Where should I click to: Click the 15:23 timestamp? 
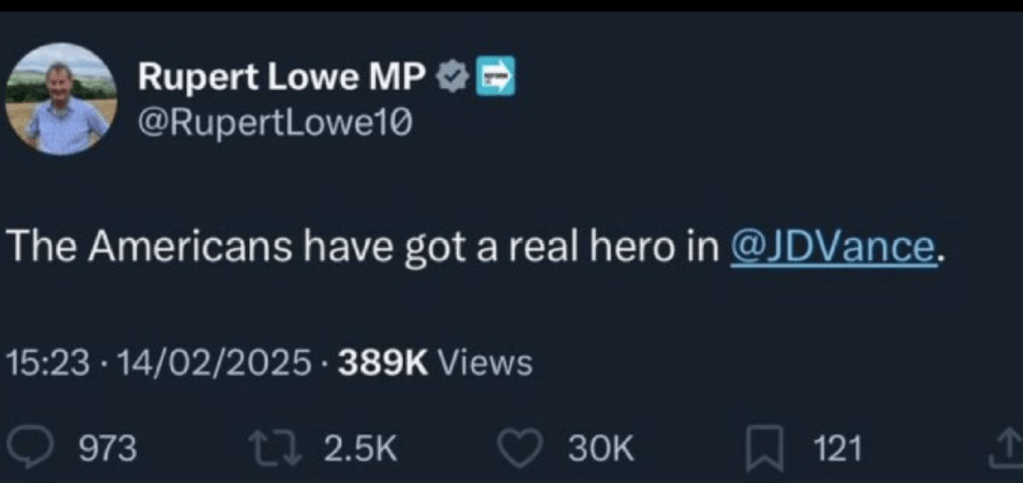[48, 363]
